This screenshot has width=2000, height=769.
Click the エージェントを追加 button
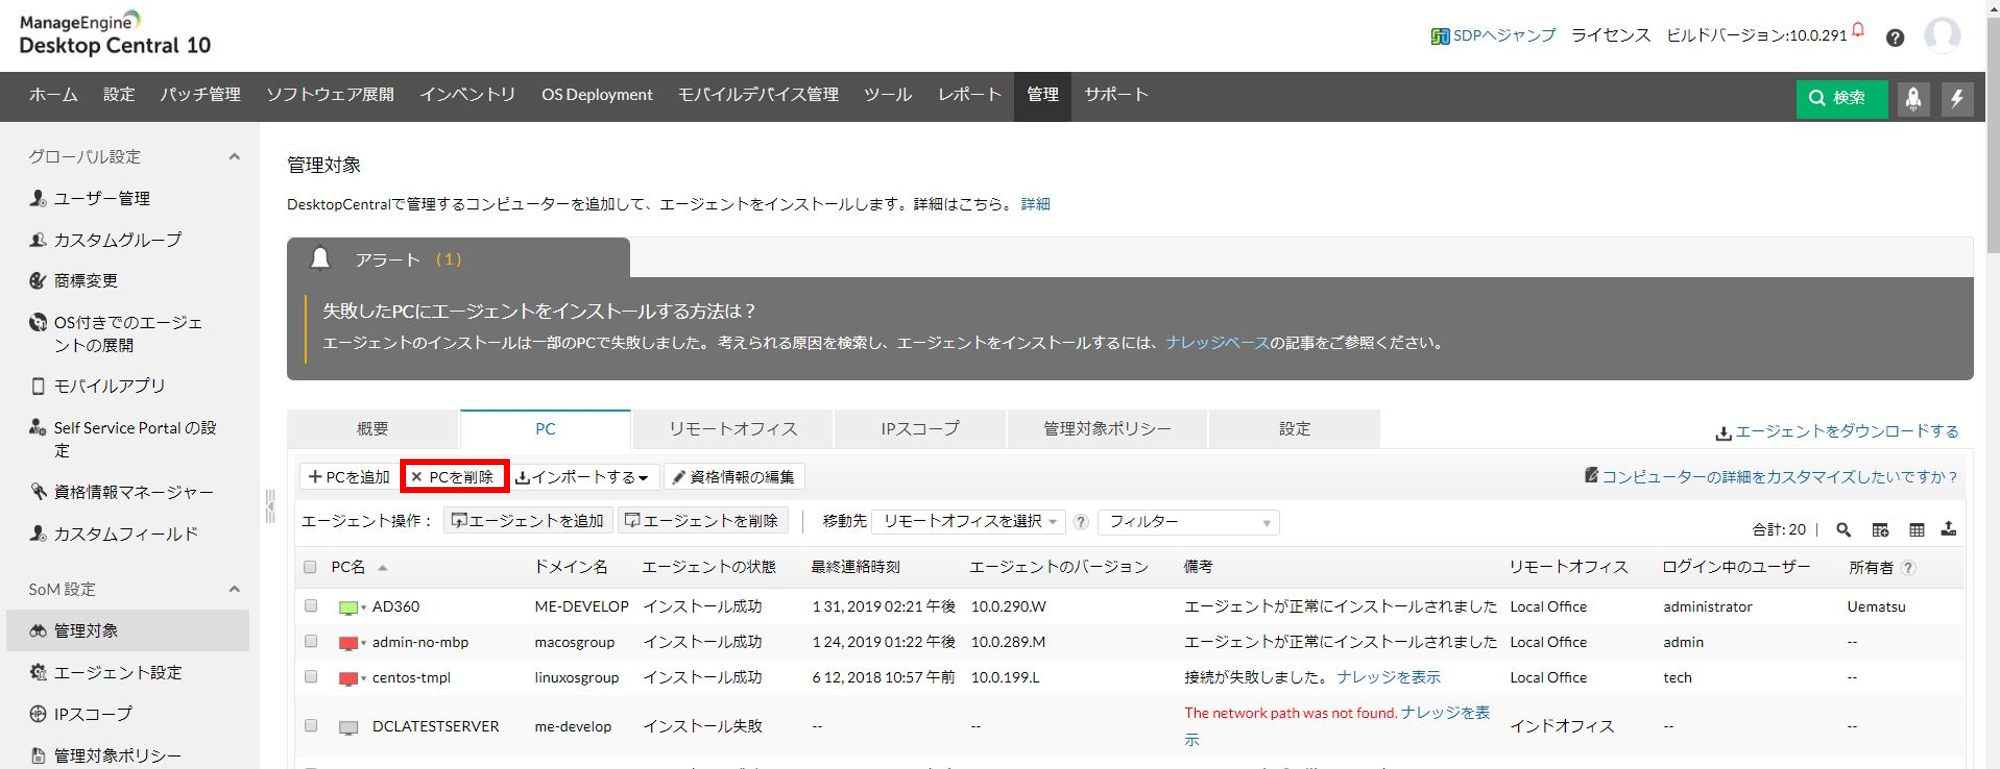pyautogui.click(x=528, y=521)
